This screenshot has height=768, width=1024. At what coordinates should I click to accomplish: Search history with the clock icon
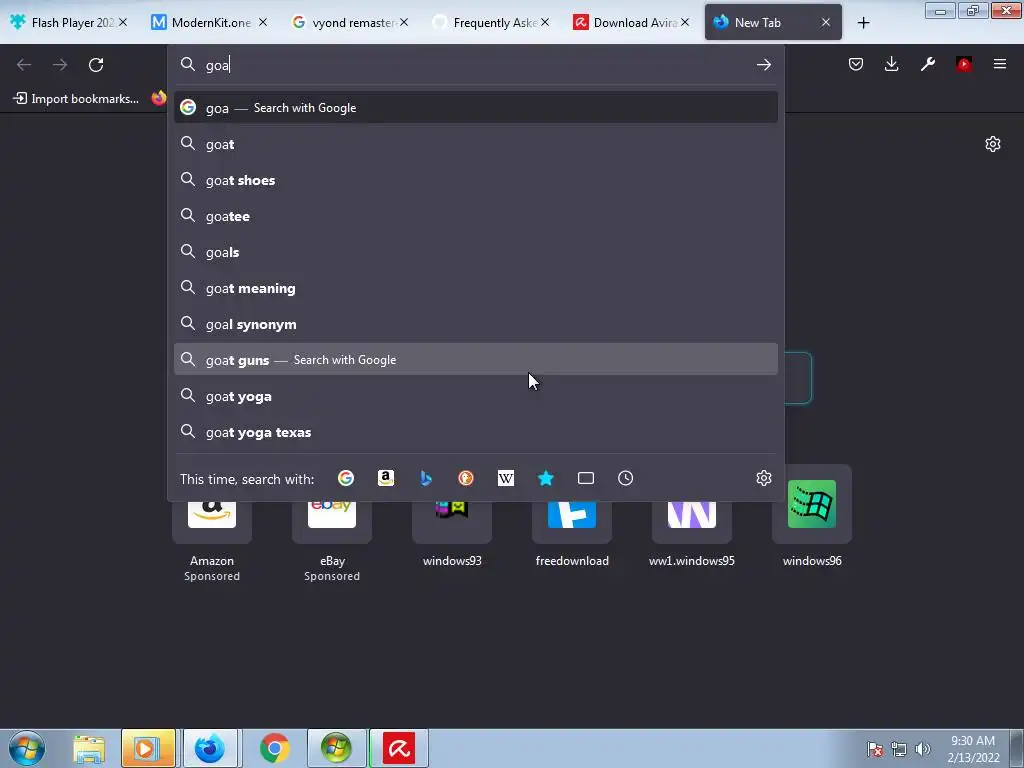click(x=626, y=478)
